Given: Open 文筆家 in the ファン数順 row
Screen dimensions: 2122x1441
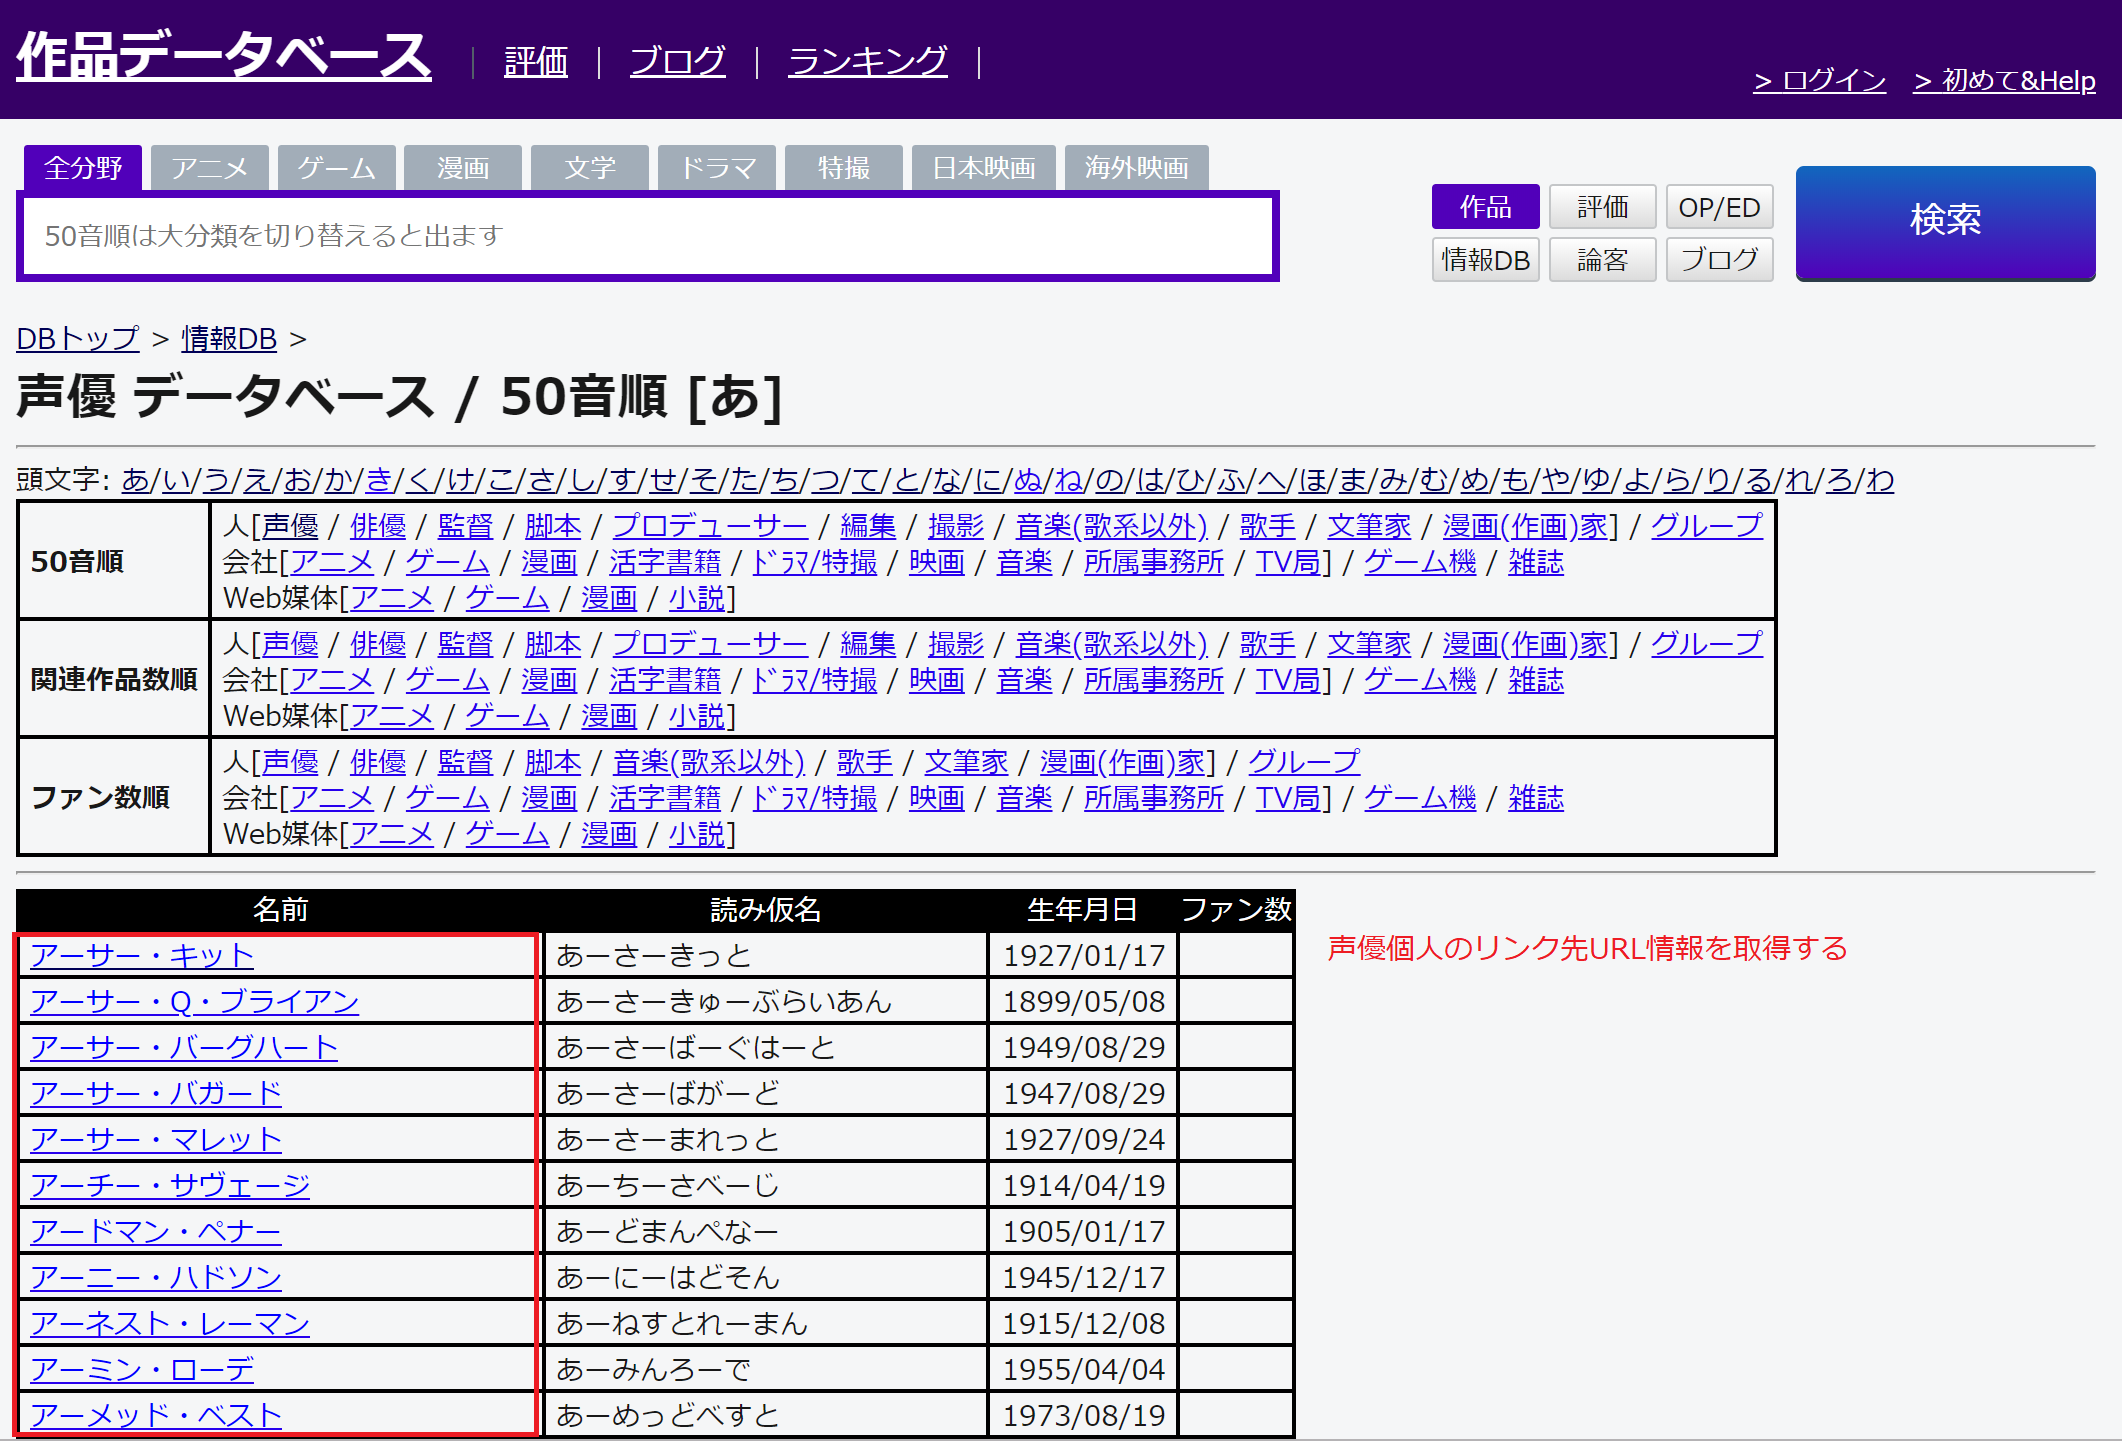Looking at the screenshot, I should click(966, 762).
